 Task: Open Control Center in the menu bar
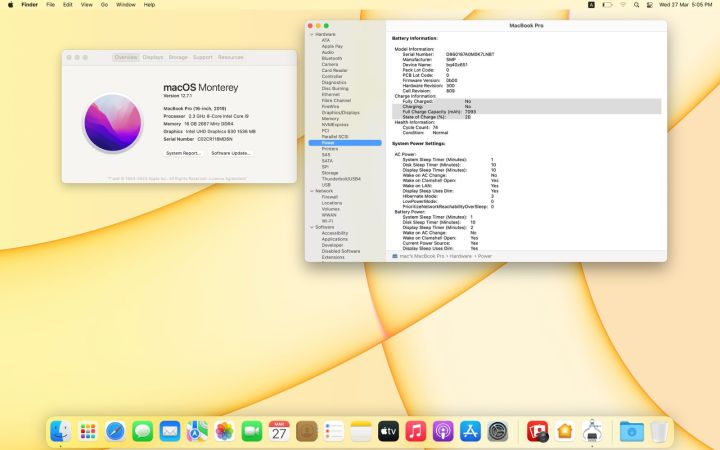(649, 5)
